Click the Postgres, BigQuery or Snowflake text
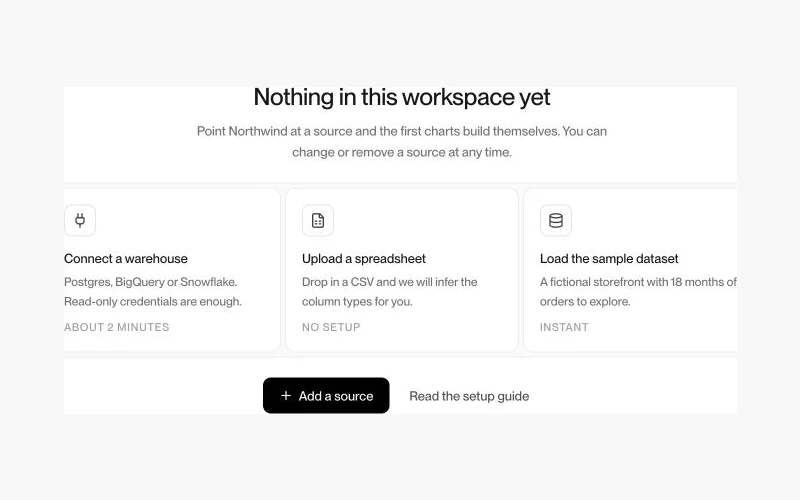 pyautogui.click(x=151, y=282)
